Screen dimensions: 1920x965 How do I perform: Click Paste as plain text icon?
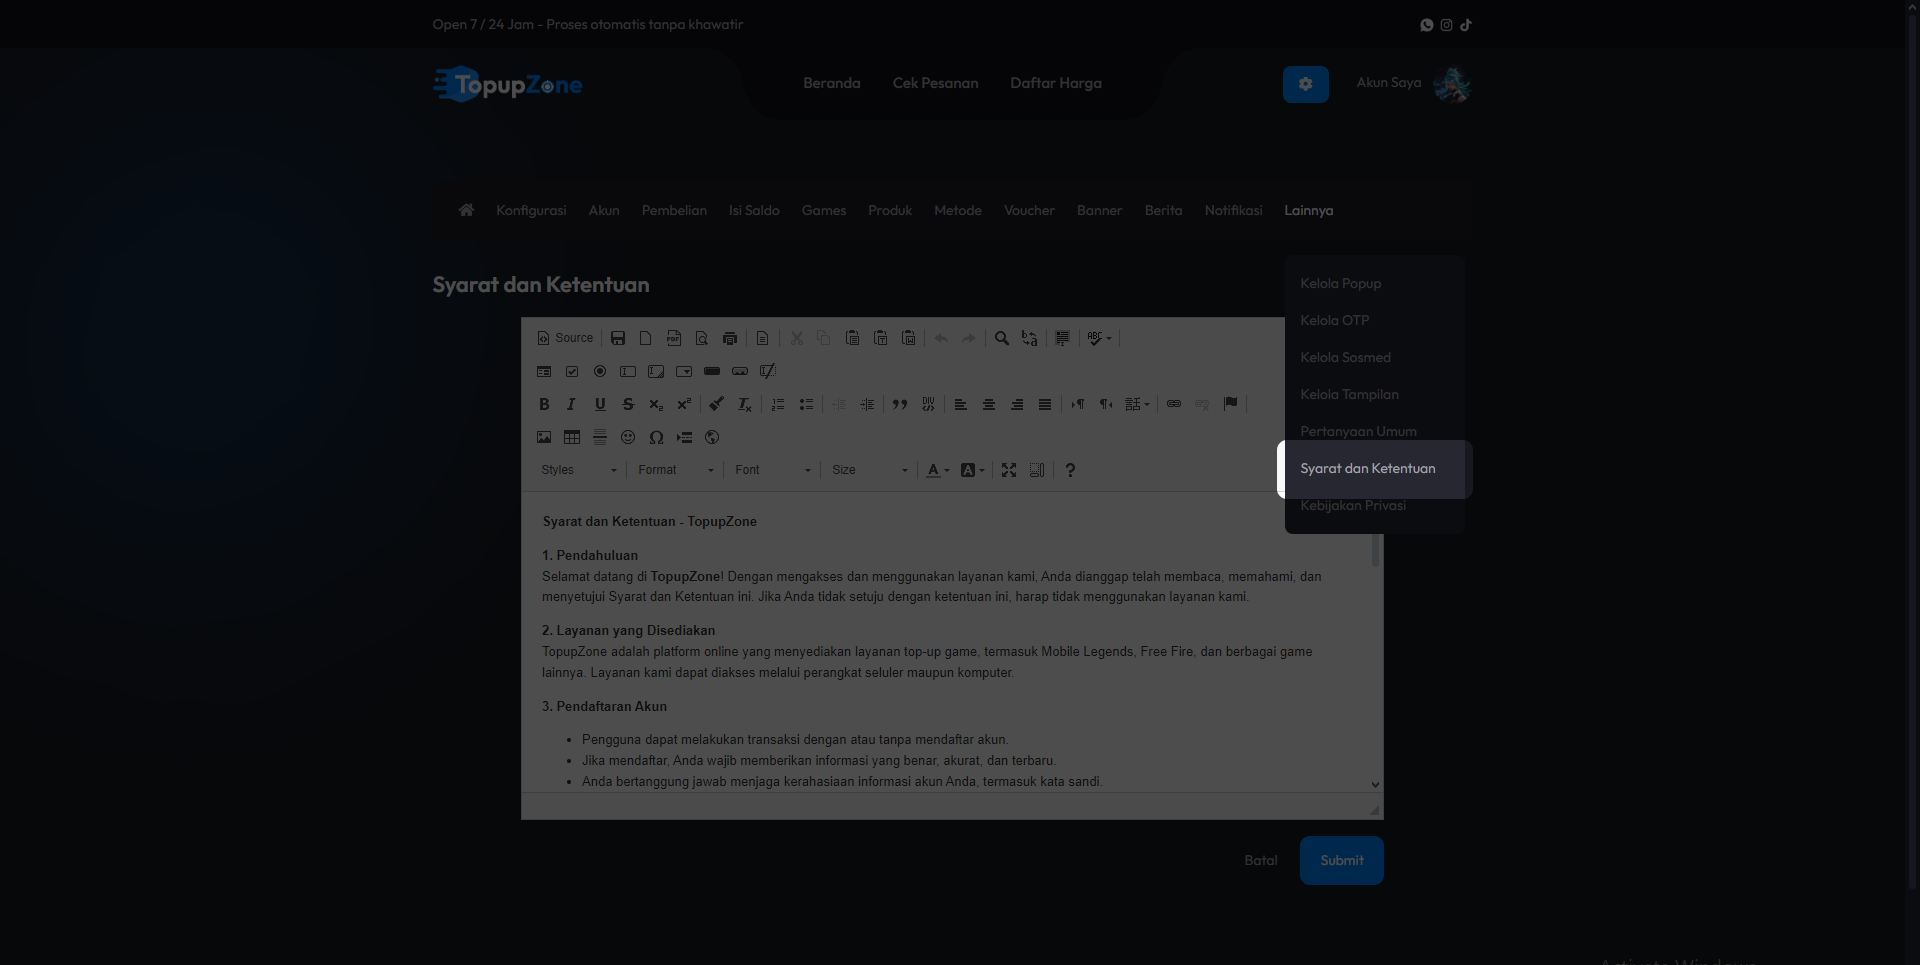(881, 338)
